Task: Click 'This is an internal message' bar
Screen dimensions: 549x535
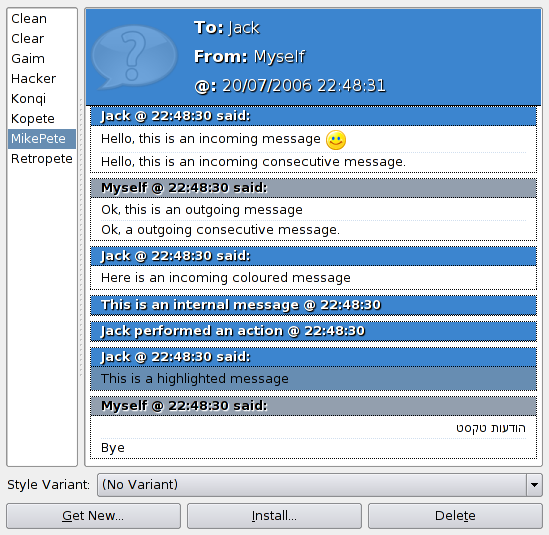Action: (313, 305)
